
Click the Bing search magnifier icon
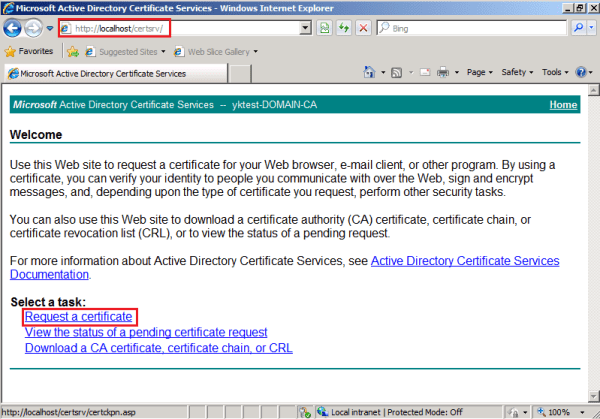point(578,28)
